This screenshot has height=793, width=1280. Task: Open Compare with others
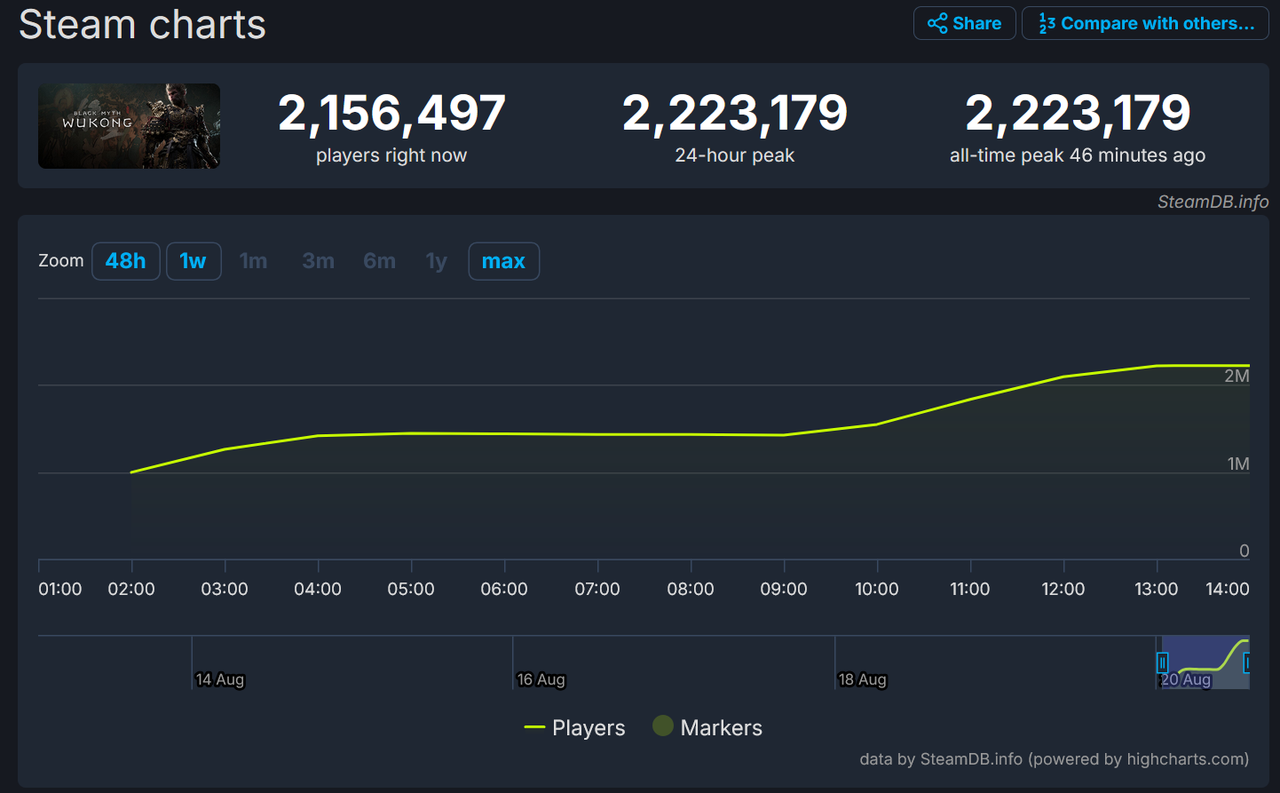(x=1145, y=23)
